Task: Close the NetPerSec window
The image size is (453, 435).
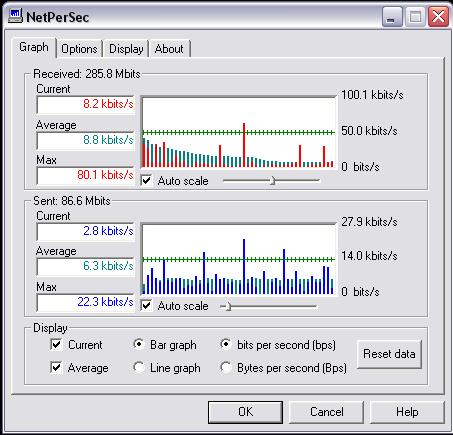Action: point(438,17)
